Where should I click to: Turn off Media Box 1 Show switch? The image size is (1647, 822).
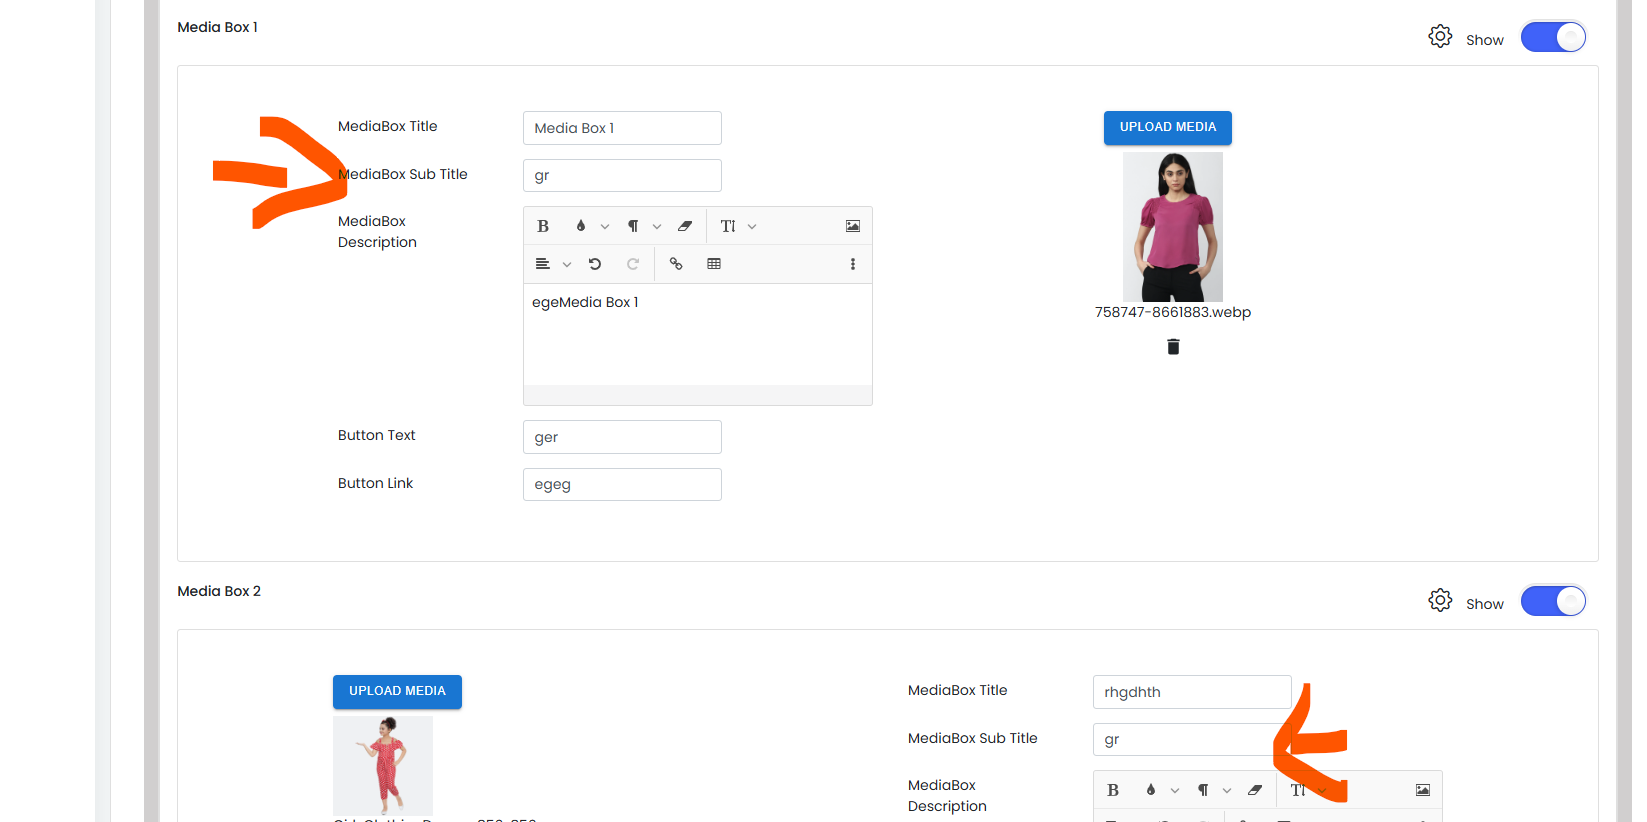click(1553, 37)
